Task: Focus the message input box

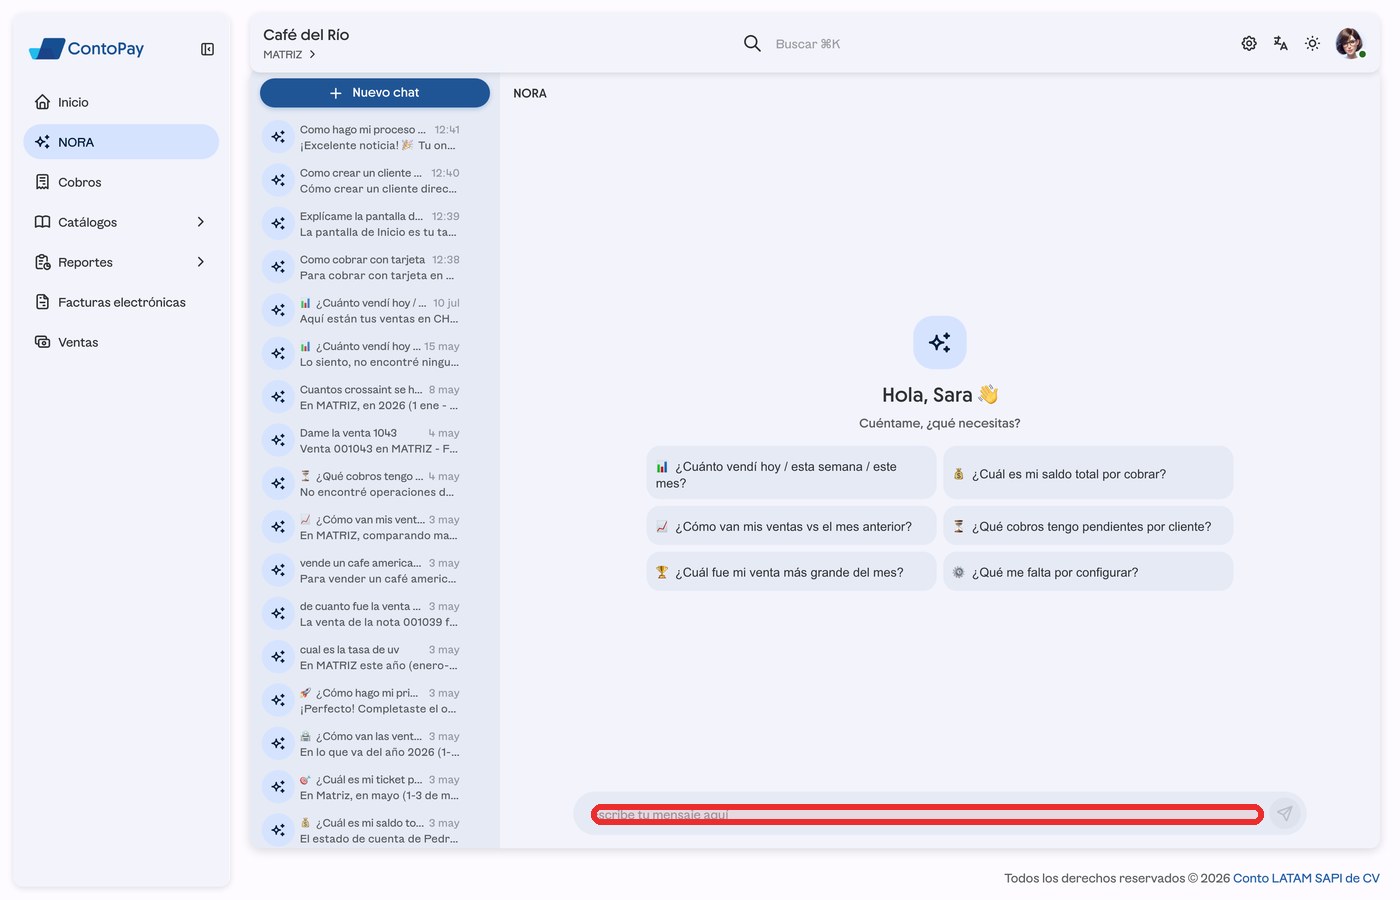Action: (927, 815)
